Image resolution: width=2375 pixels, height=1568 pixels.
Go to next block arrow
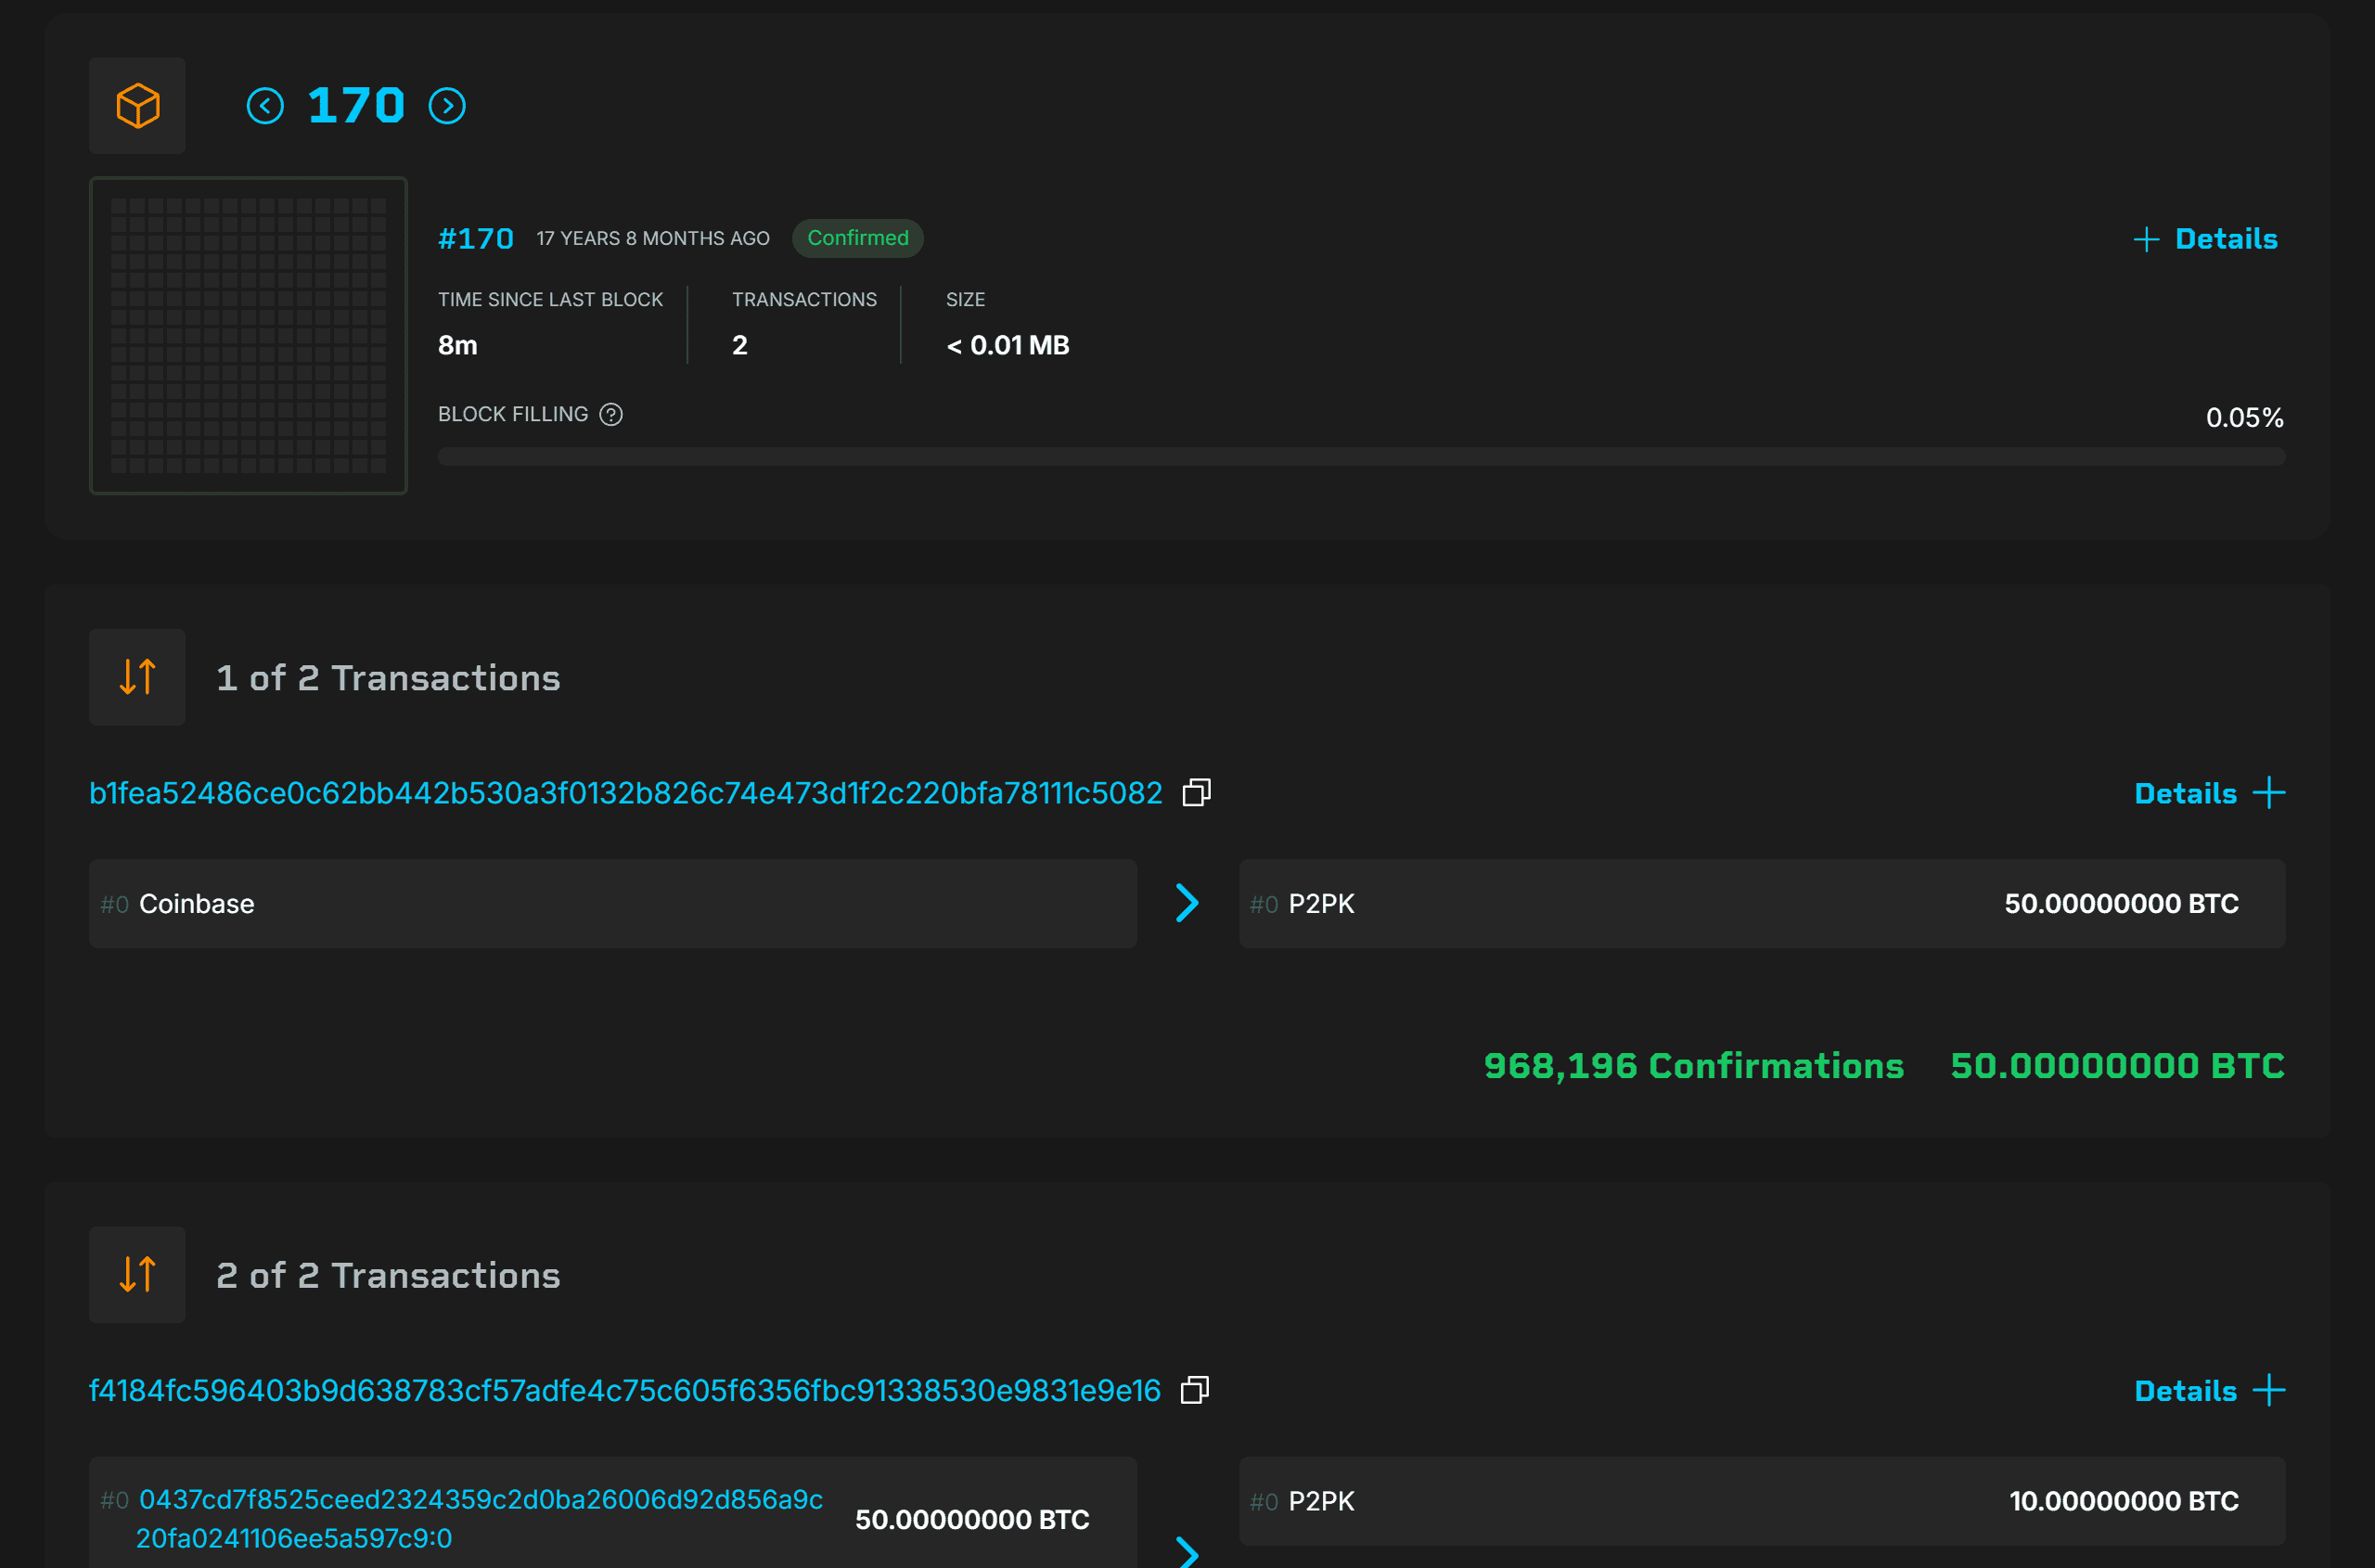point(447,106)
